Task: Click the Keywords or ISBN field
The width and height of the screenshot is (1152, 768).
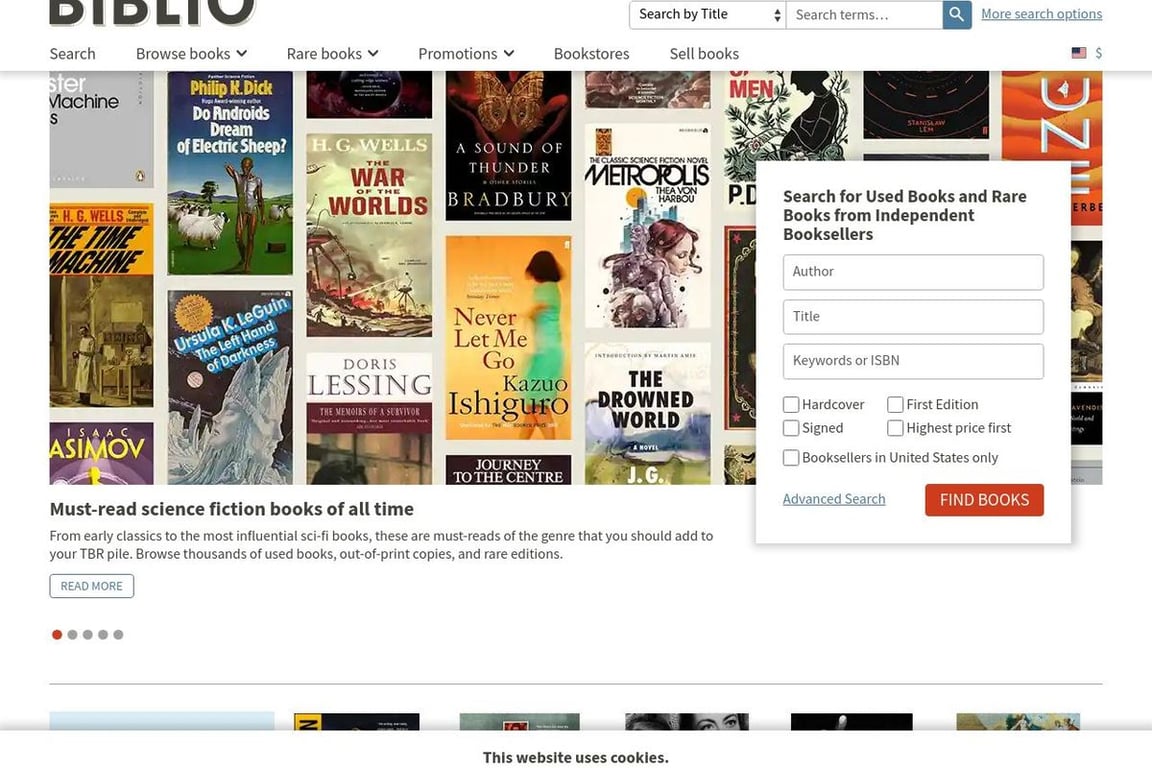Action: (x=912, y=361)
